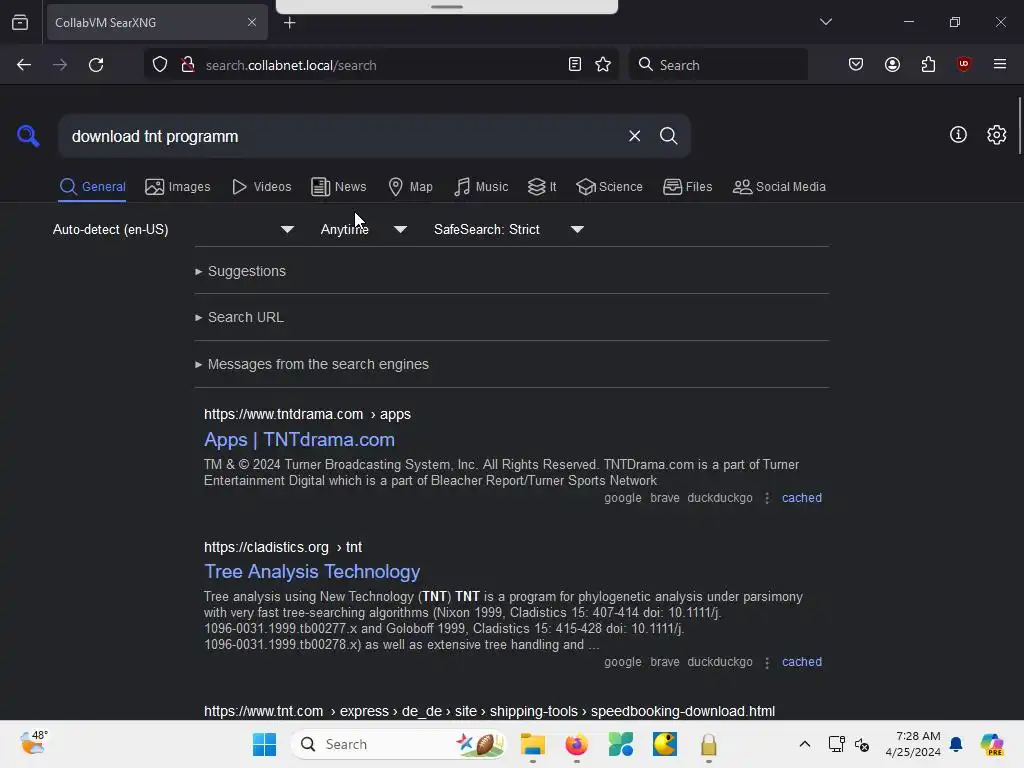Open the Tree Analysis Technology result
This screenshot has height=768, width=1024.
click(312, 571)
